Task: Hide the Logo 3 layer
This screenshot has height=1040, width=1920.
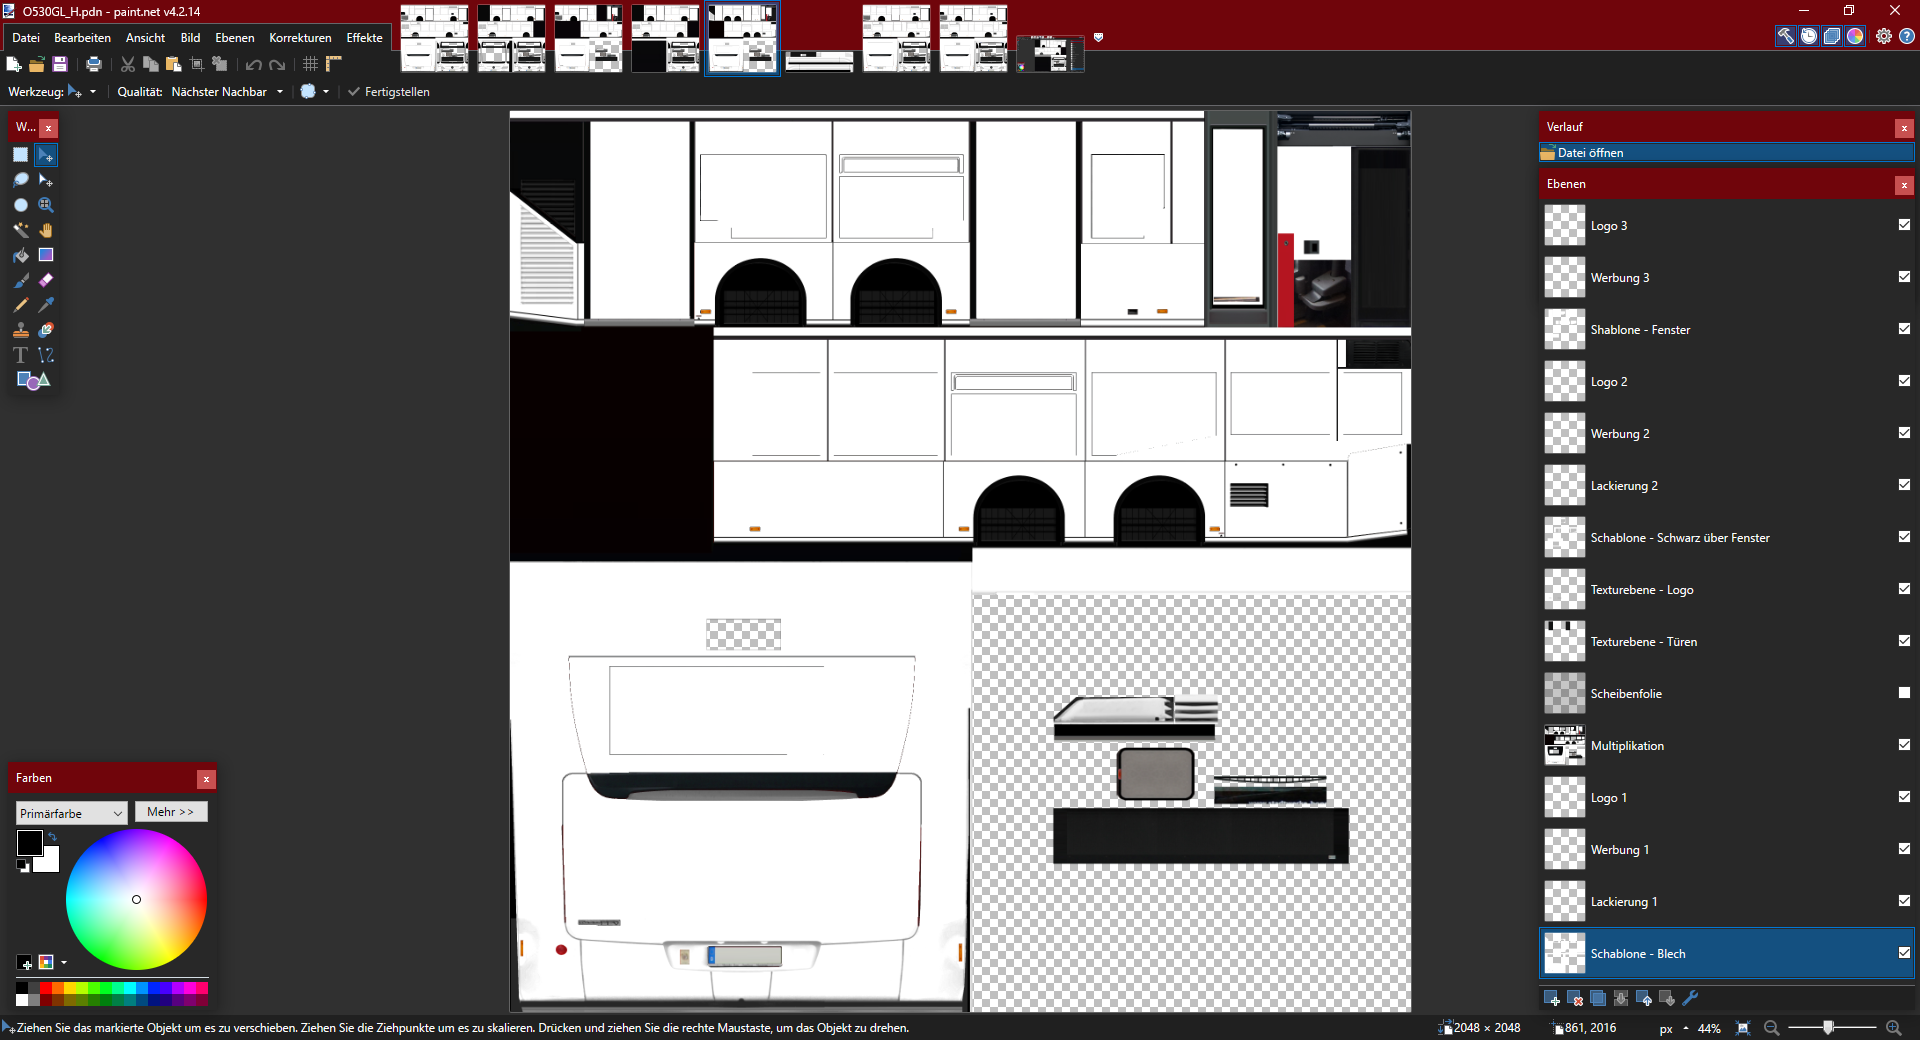Action: pyautogui.click(x=1904, y=225)
